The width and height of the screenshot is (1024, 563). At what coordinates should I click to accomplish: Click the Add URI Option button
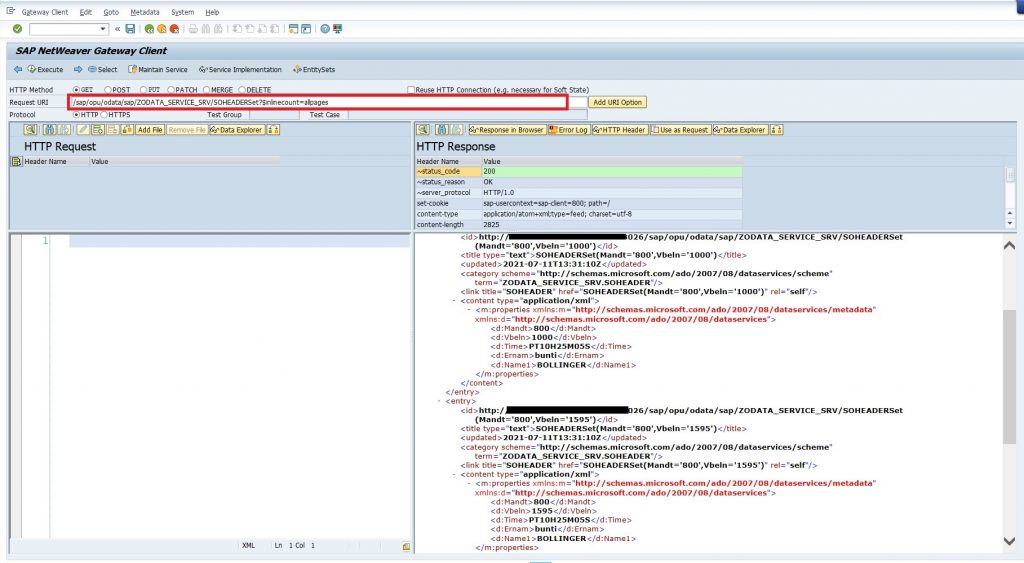click(x=617, y=102)
